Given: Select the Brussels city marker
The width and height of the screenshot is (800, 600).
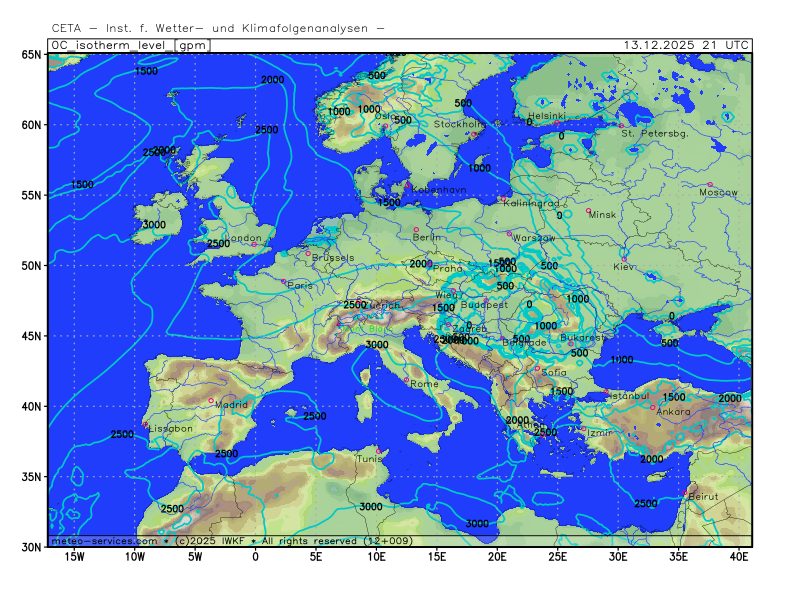Looking at the screenshot, I should click(308, 253).
